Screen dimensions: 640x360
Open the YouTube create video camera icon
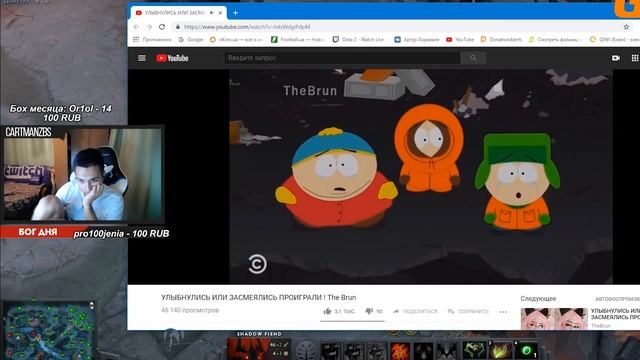click(x=616, y=58)
